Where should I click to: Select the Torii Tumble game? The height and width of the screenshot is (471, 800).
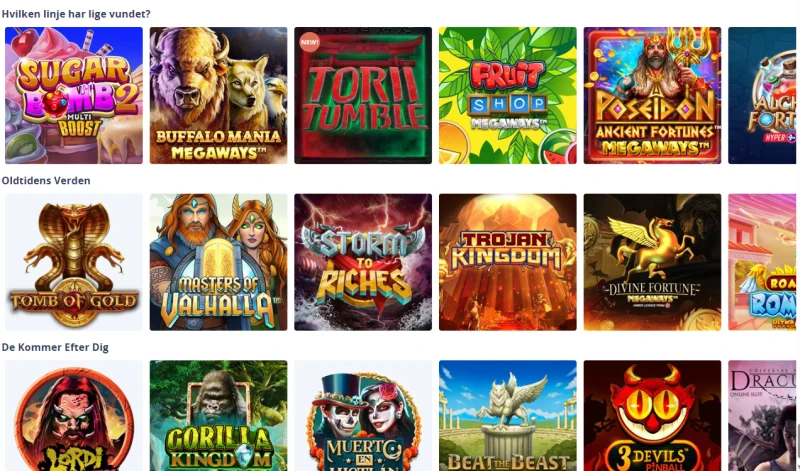[x=363, y=95]
